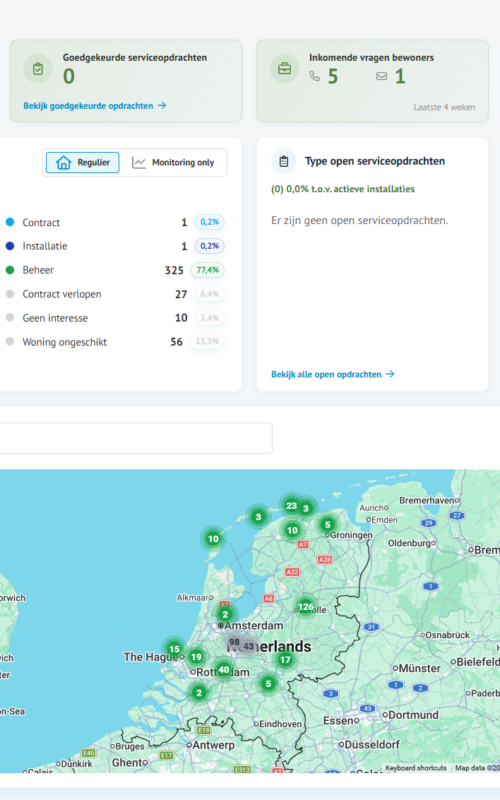Click grey map cluster marker 43
This screenshot has width=500, height=800.
tap(248, 646)
